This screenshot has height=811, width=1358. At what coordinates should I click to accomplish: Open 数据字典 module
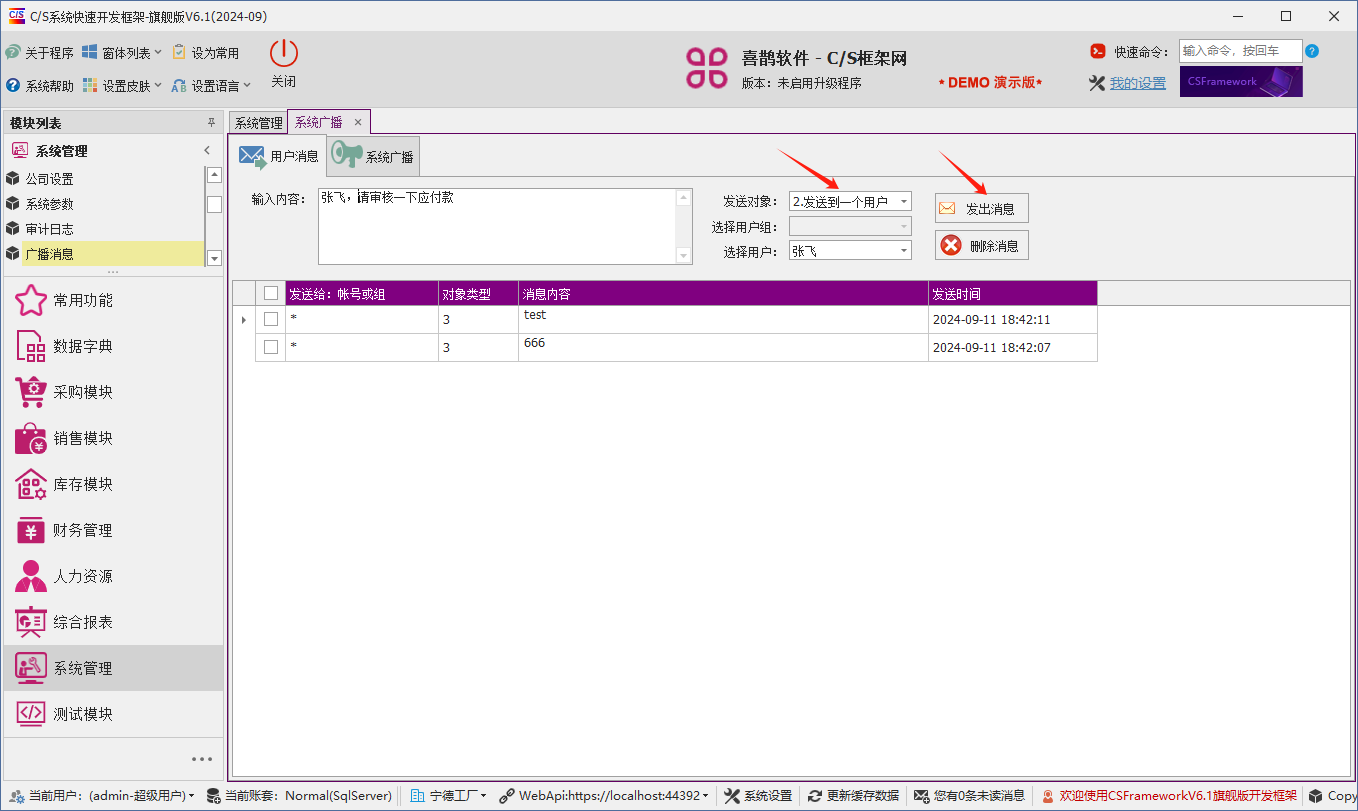[113, 346]
